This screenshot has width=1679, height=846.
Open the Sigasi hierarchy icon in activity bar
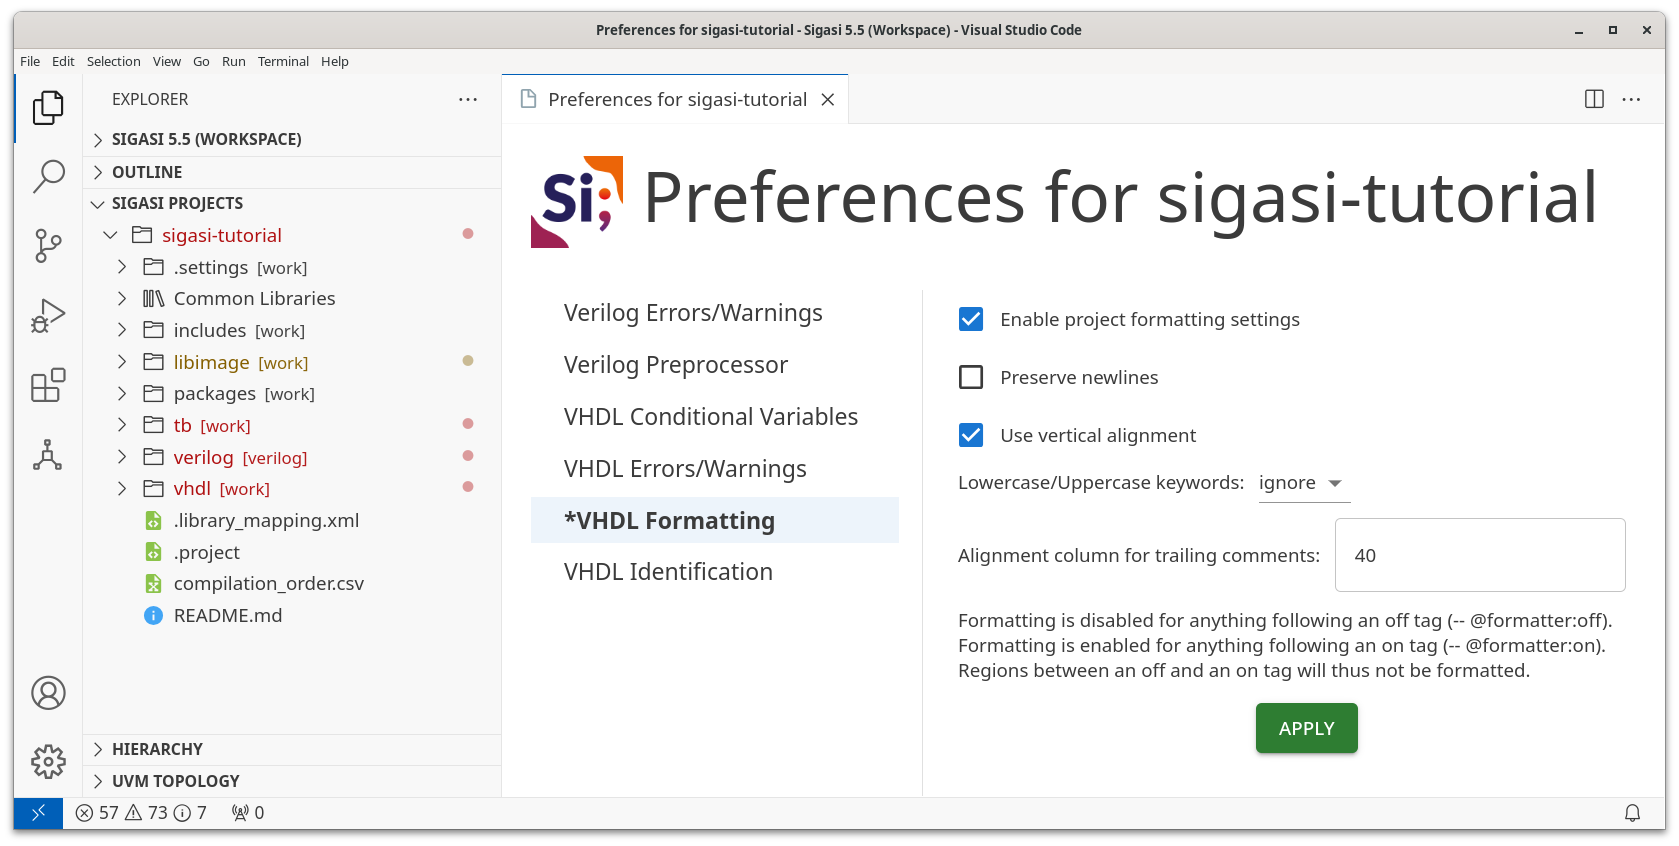pos(48,455)
